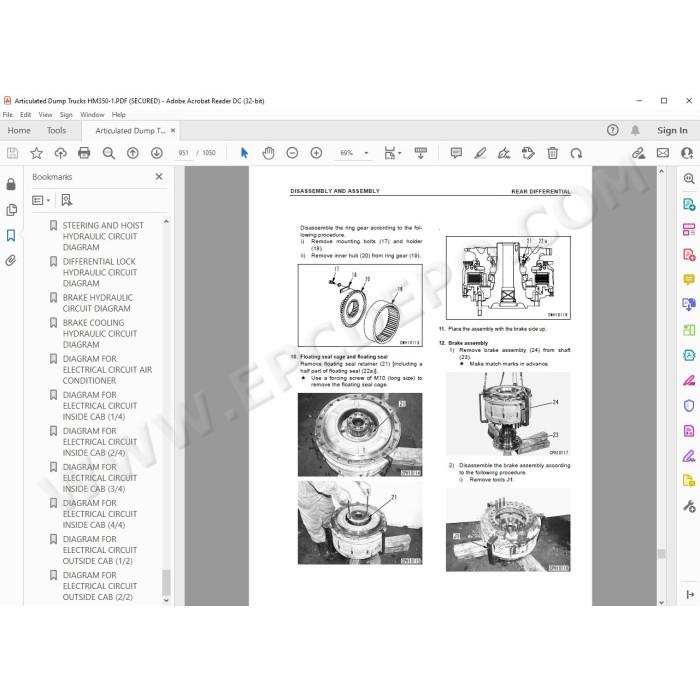Open the Export PDF tool in right pane
The image size is (700, 700).
point(689,204)
